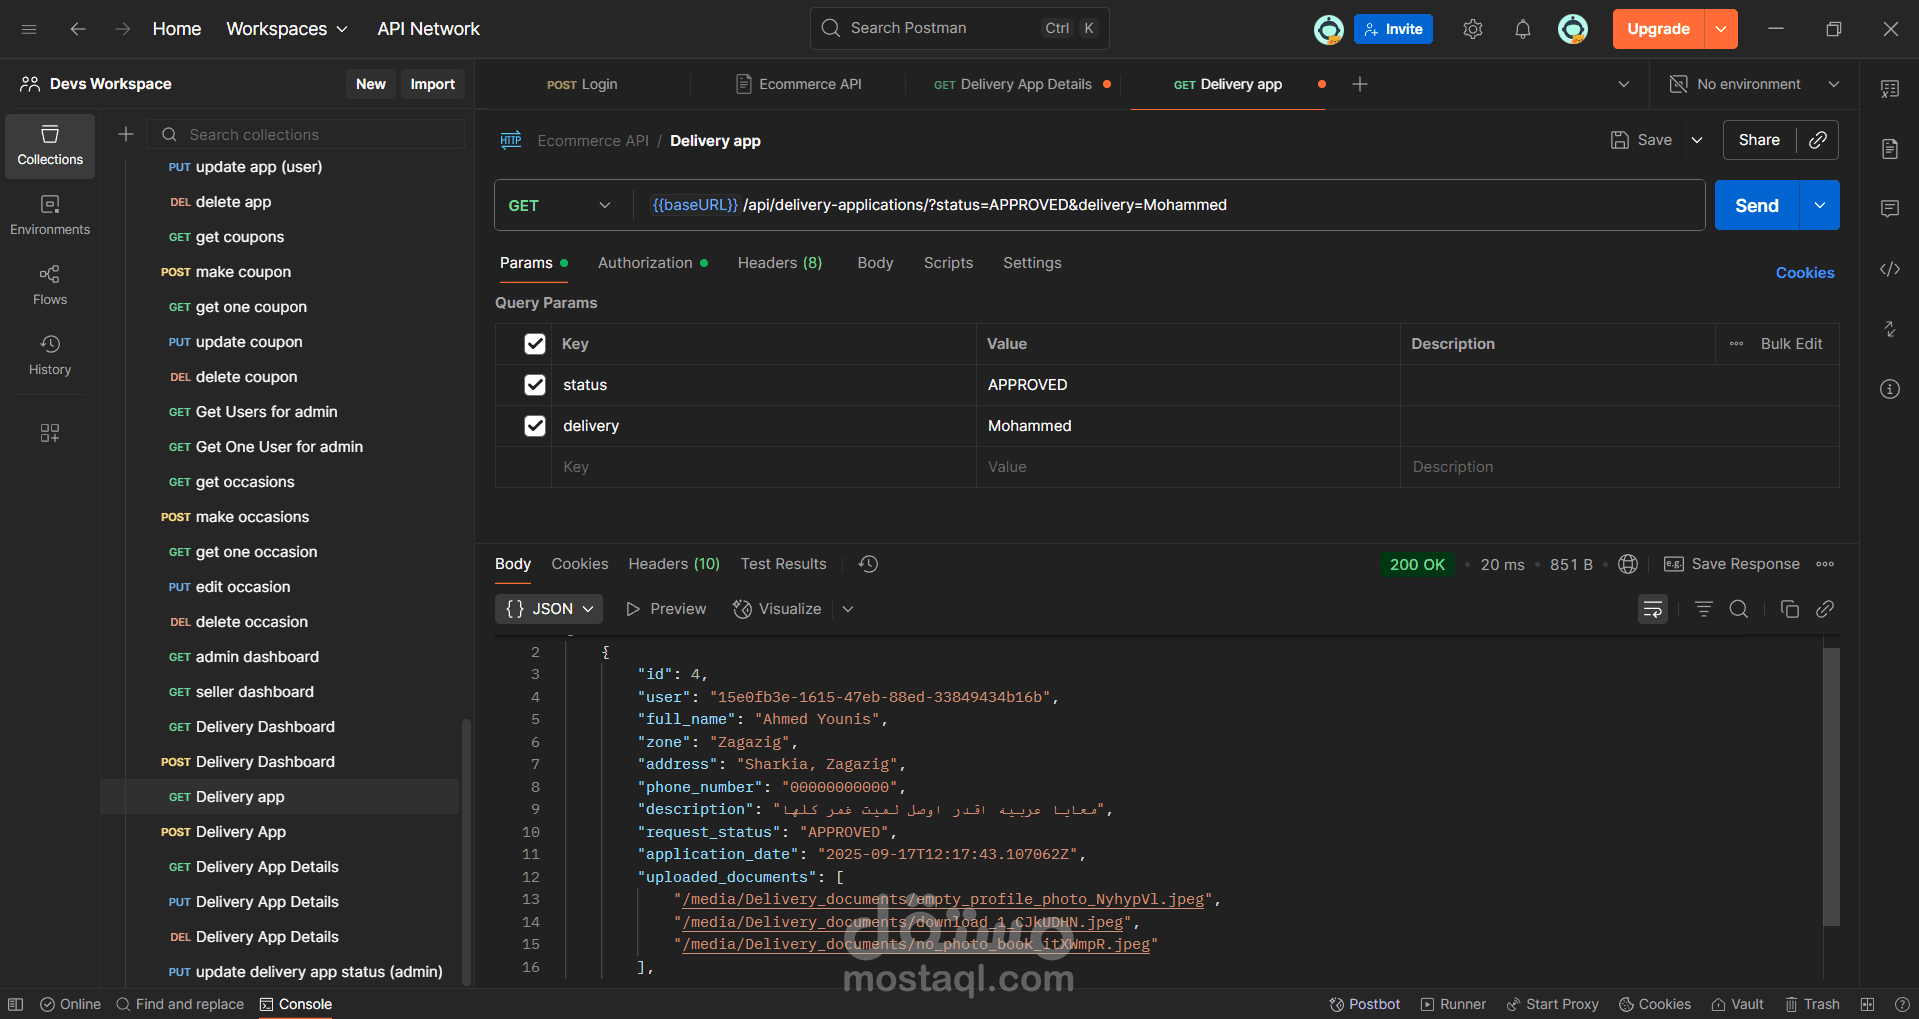Click the Search Postman field

[x=960, y=28]
